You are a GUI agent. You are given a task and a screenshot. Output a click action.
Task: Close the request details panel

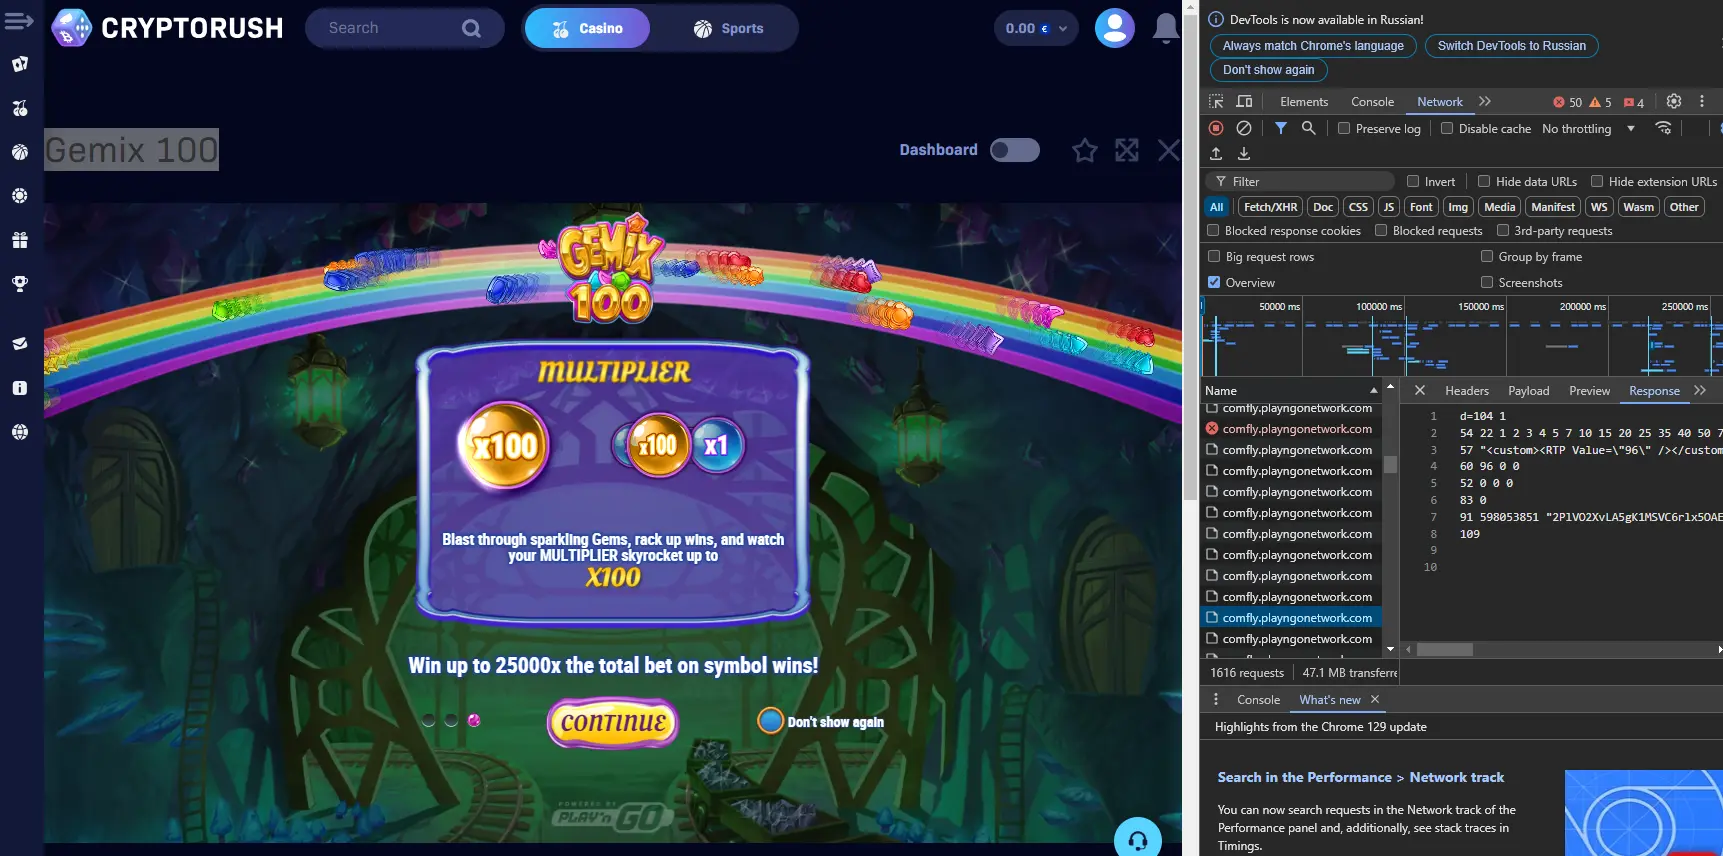[x=1419, y=390]
